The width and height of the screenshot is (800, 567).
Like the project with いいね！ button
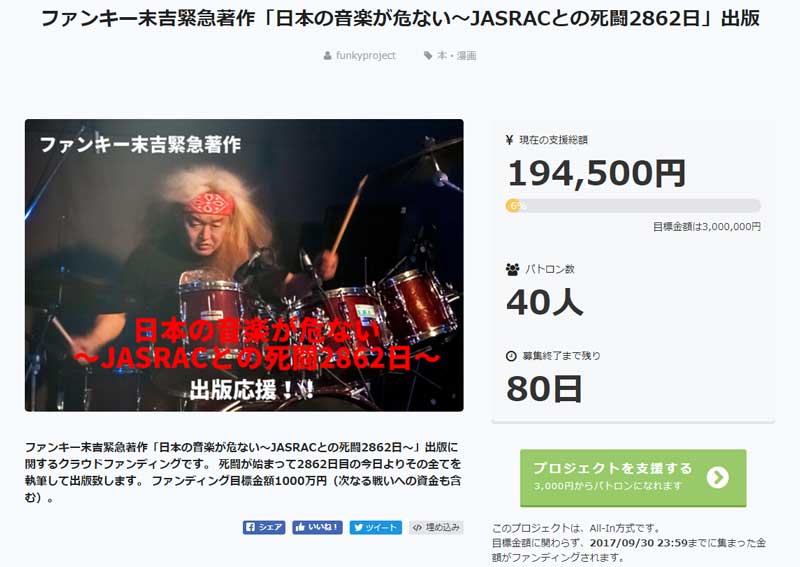[317, 527]
